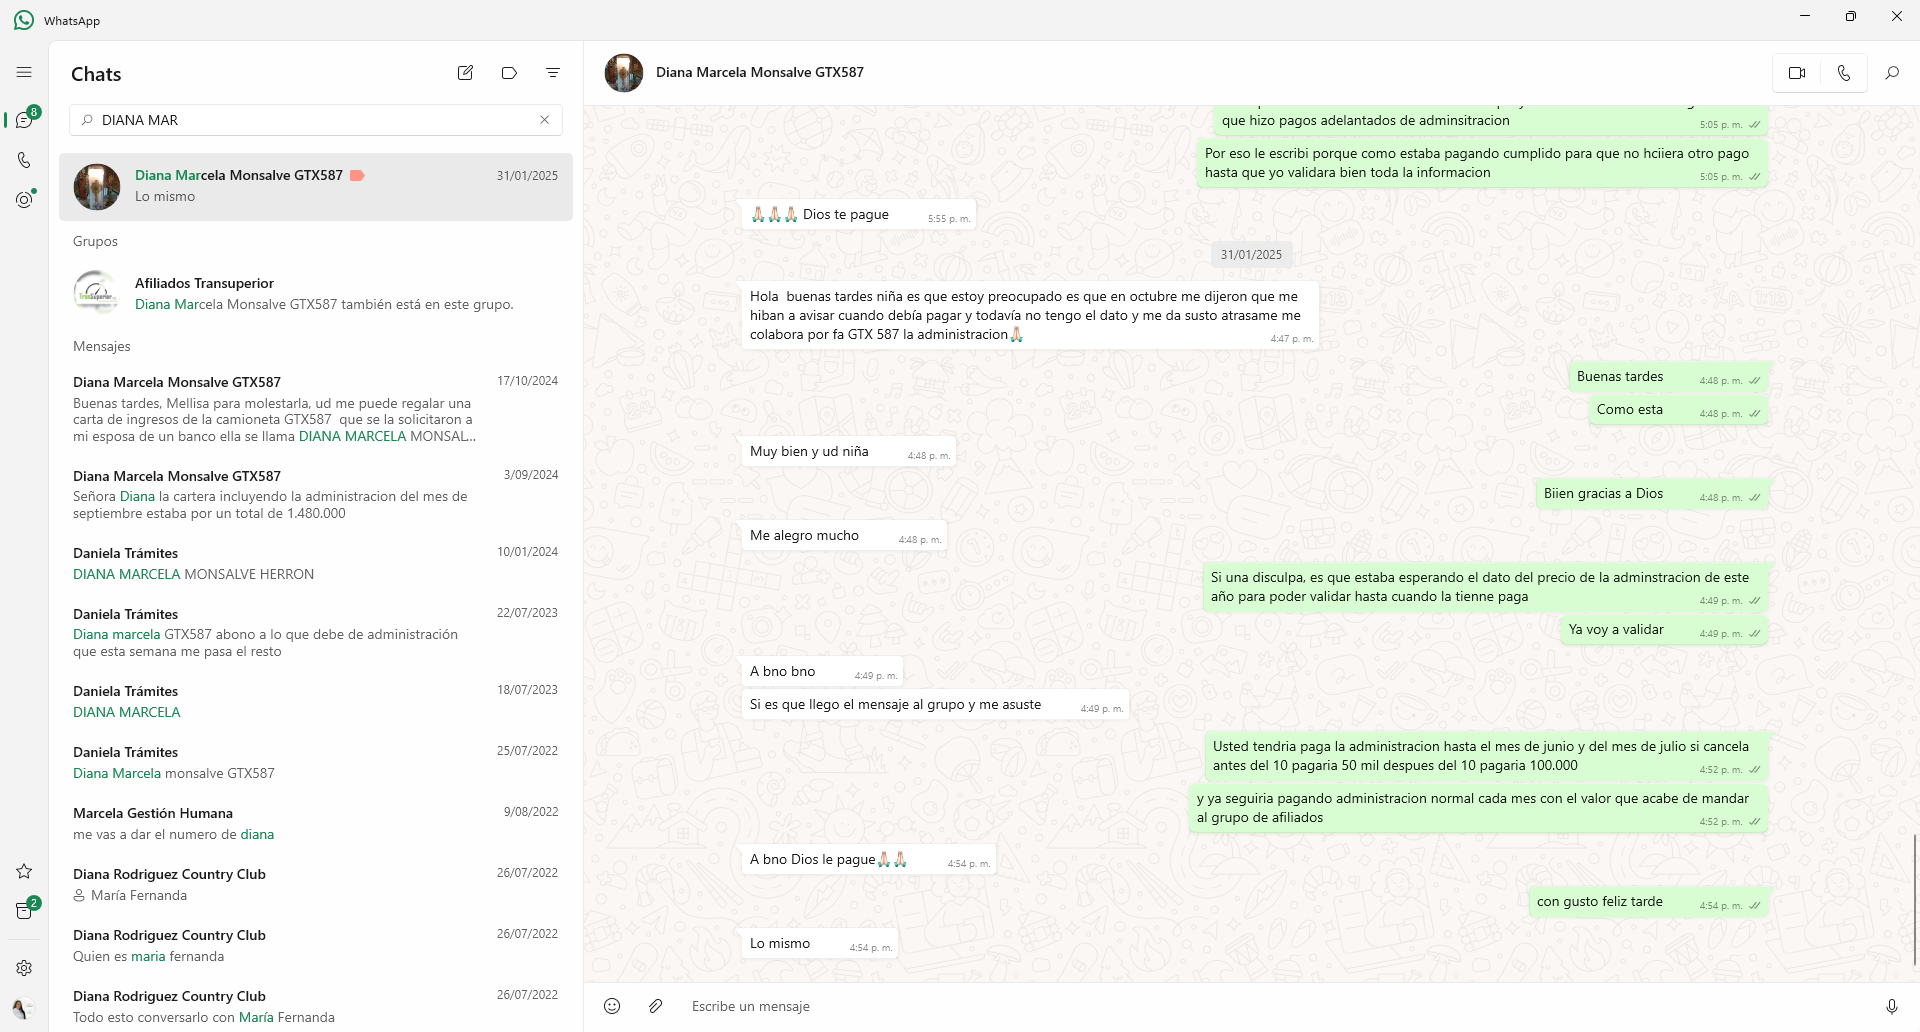Record a voice message with microphone
This screenshot has height=1032, width=1920.
pos(1891,1006)
